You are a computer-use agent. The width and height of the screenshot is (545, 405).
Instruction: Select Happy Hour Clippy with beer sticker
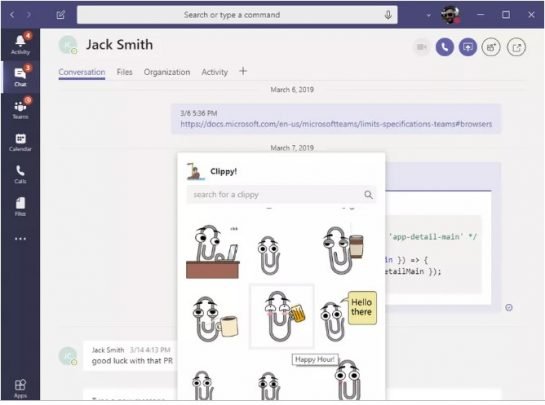click(282, 316)
